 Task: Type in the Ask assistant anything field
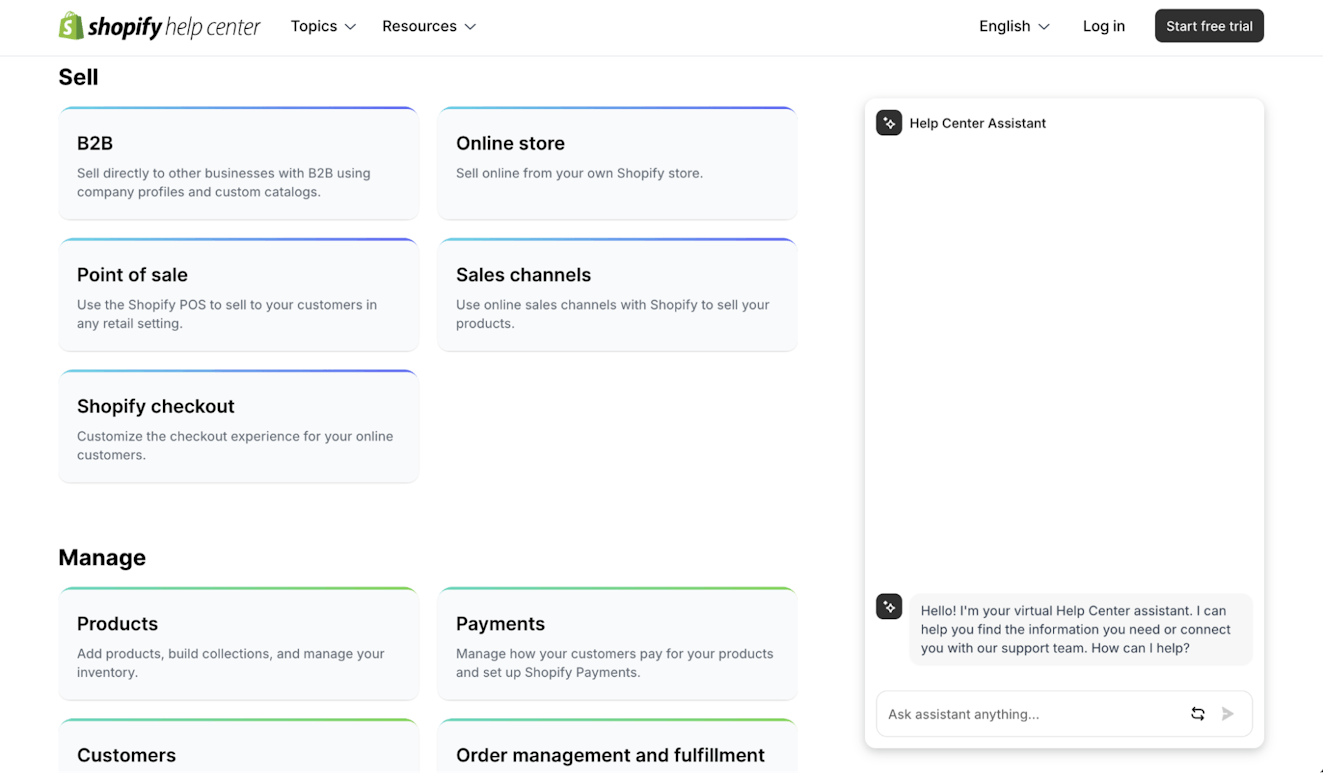(x=1030, y=714)
